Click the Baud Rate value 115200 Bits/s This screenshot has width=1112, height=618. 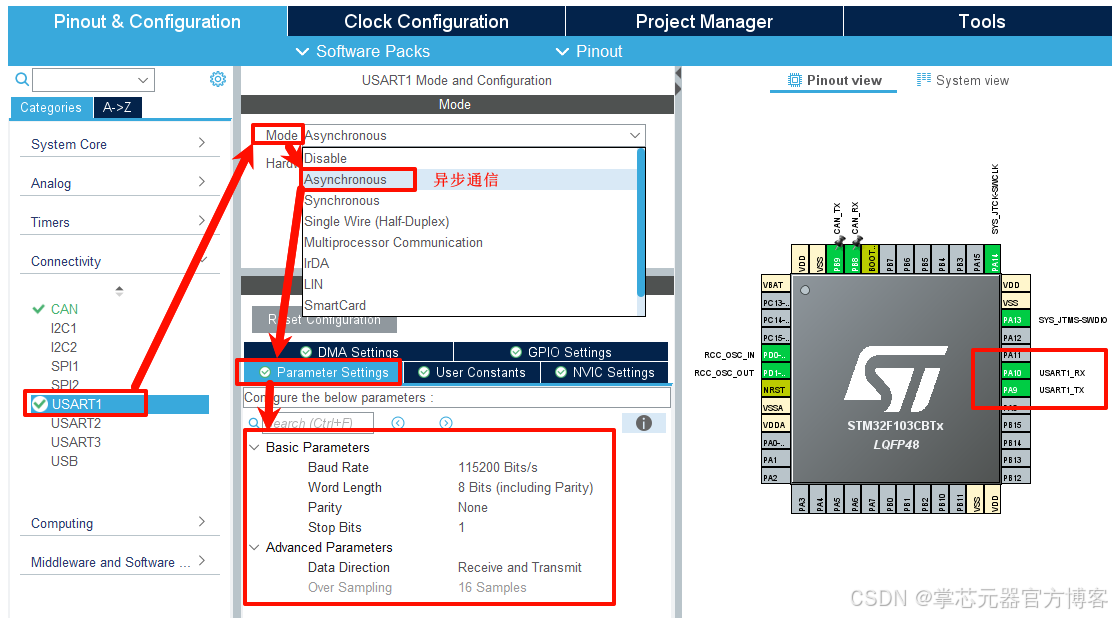498,468
